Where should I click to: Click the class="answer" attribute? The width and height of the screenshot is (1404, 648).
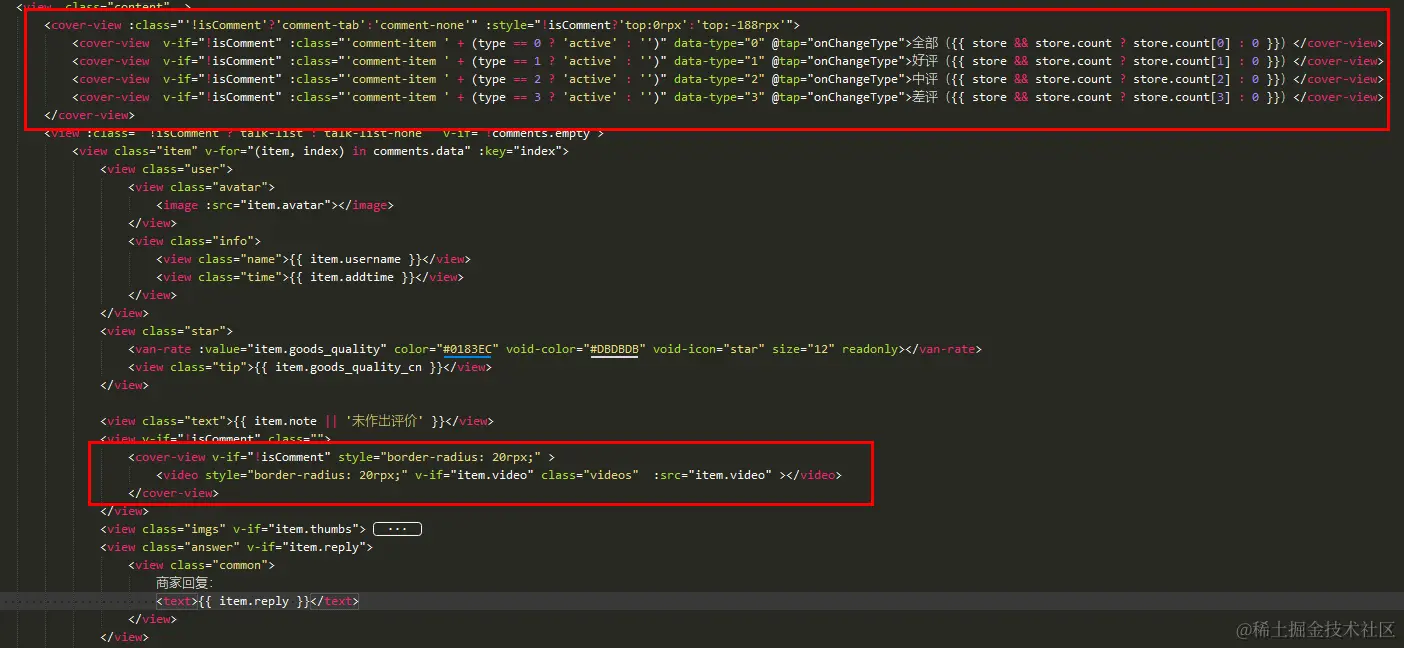(191, 547)
